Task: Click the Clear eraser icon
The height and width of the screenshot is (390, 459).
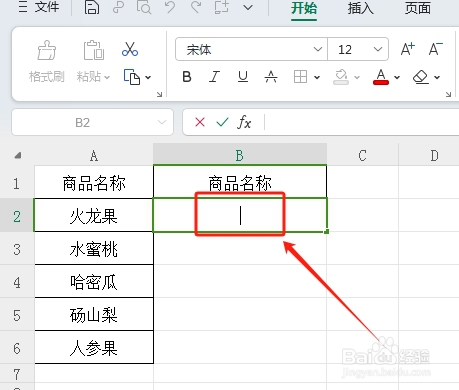Action: point(421,77)
